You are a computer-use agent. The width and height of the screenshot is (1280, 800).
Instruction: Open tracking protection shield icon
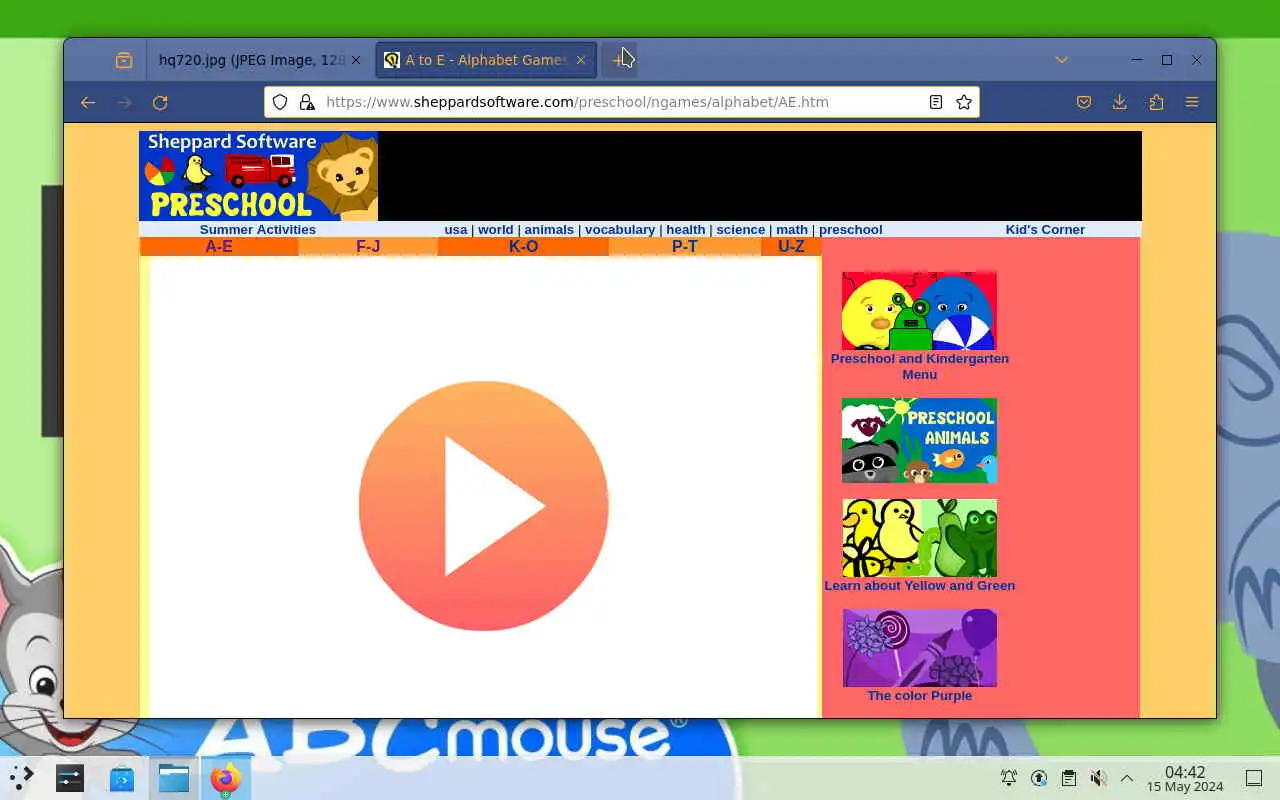(x=280, y=102)
